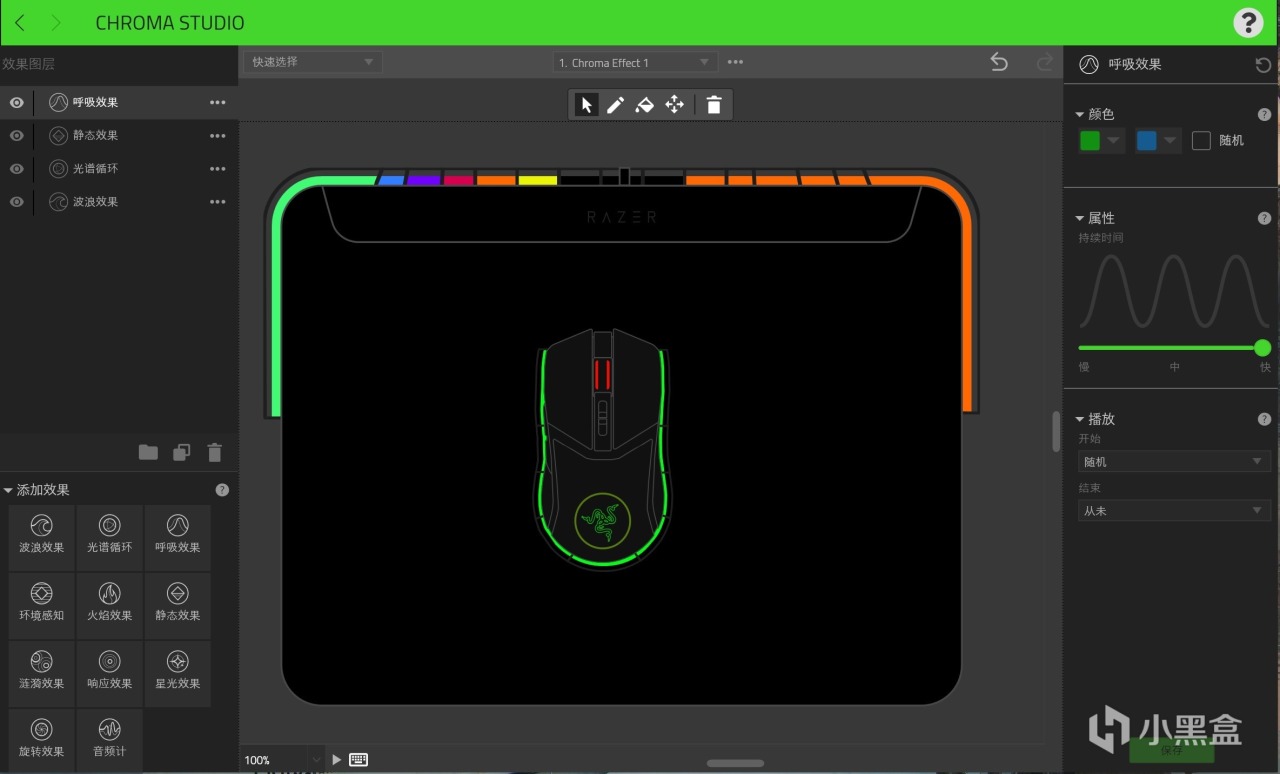This screenshot has height=774, width=1280.
Task: Open the options menu for the 波浪效果 layer
Action: (218, 201)
